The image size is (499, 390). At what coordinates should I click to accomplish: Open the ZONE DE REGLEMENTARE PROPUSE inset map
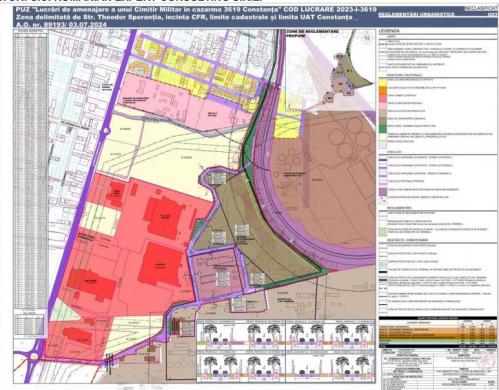click(331, 70)
